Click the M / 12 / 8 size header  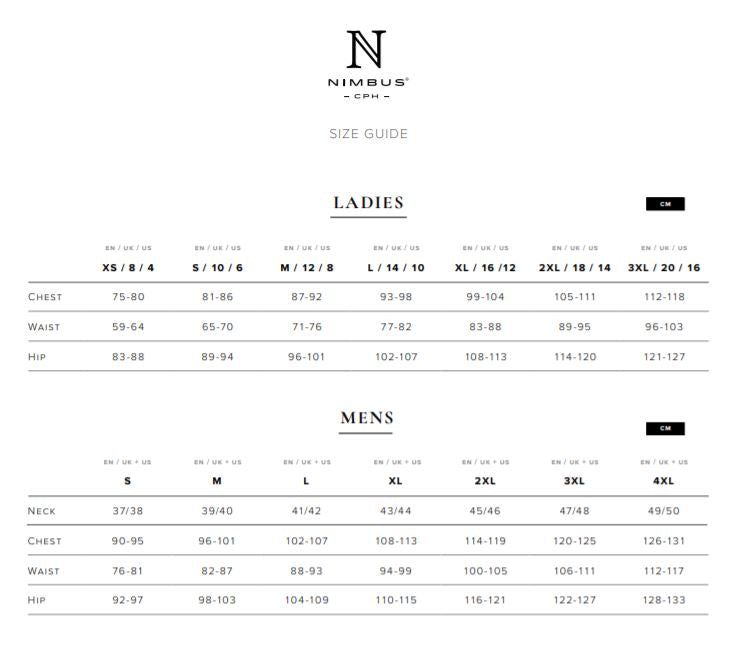click(x=307, y=268)
